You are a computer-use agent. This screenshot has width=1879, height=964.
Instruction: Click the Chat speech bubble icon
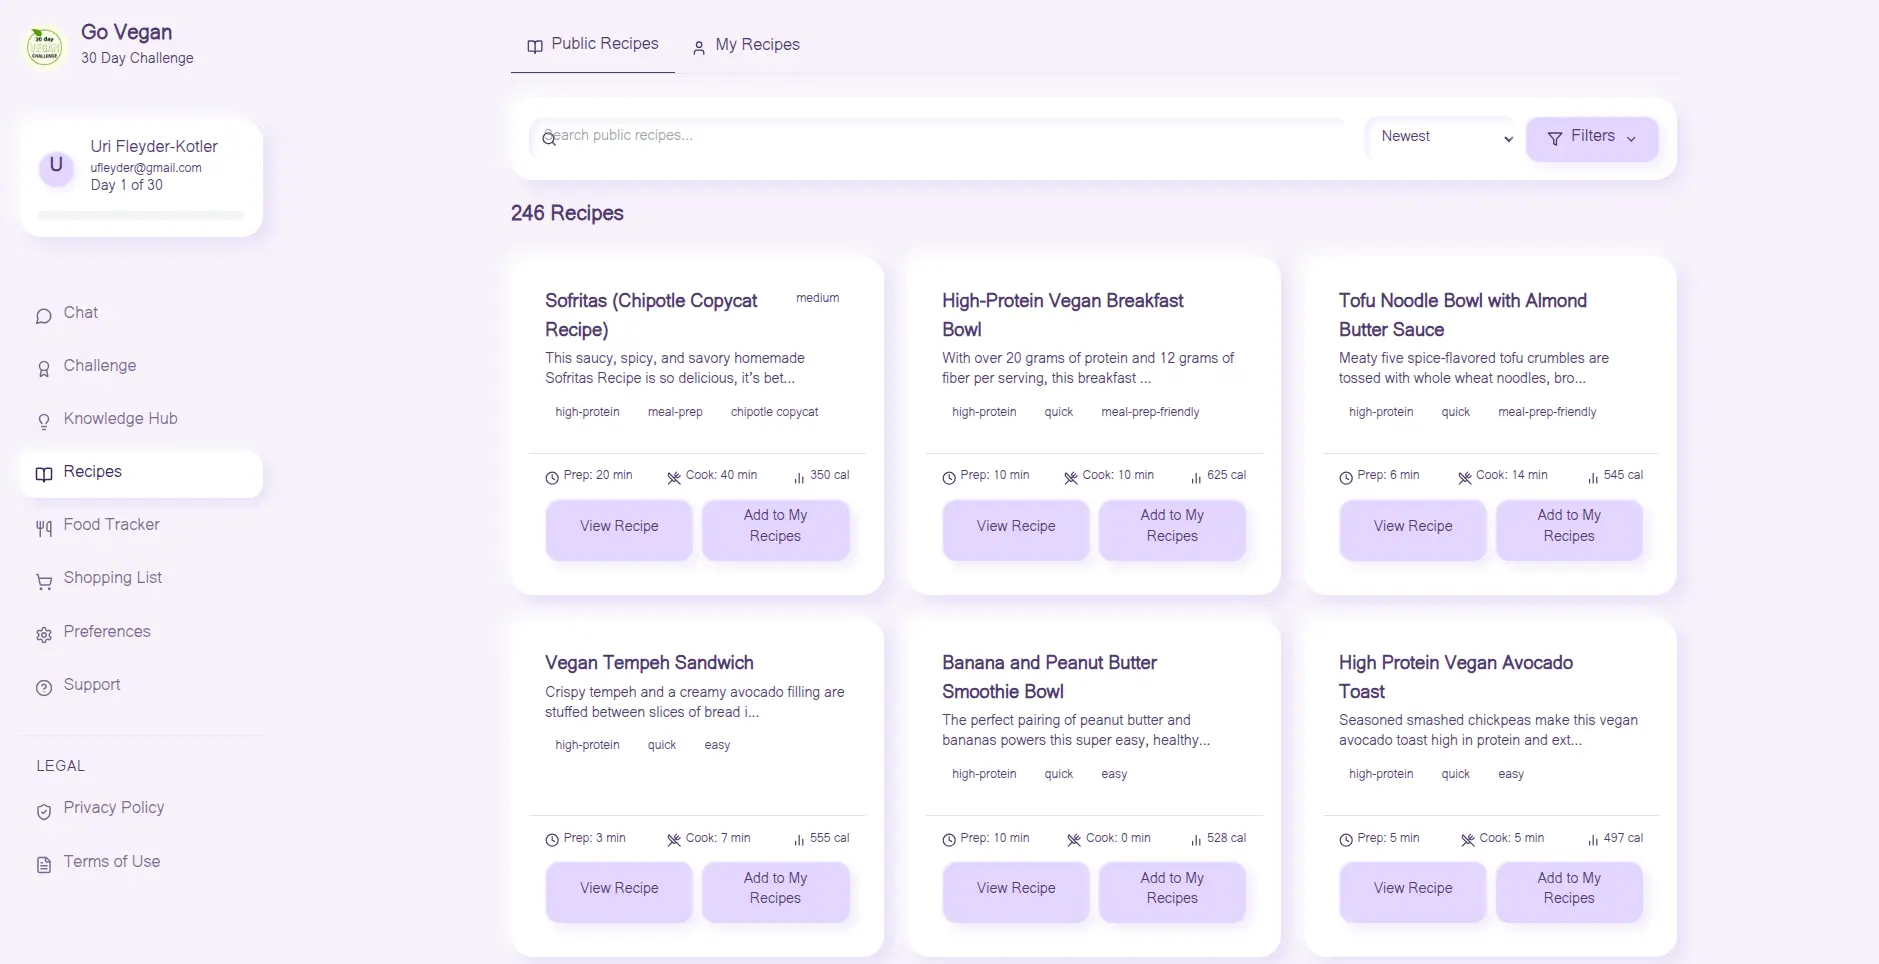tap(44, 316)
